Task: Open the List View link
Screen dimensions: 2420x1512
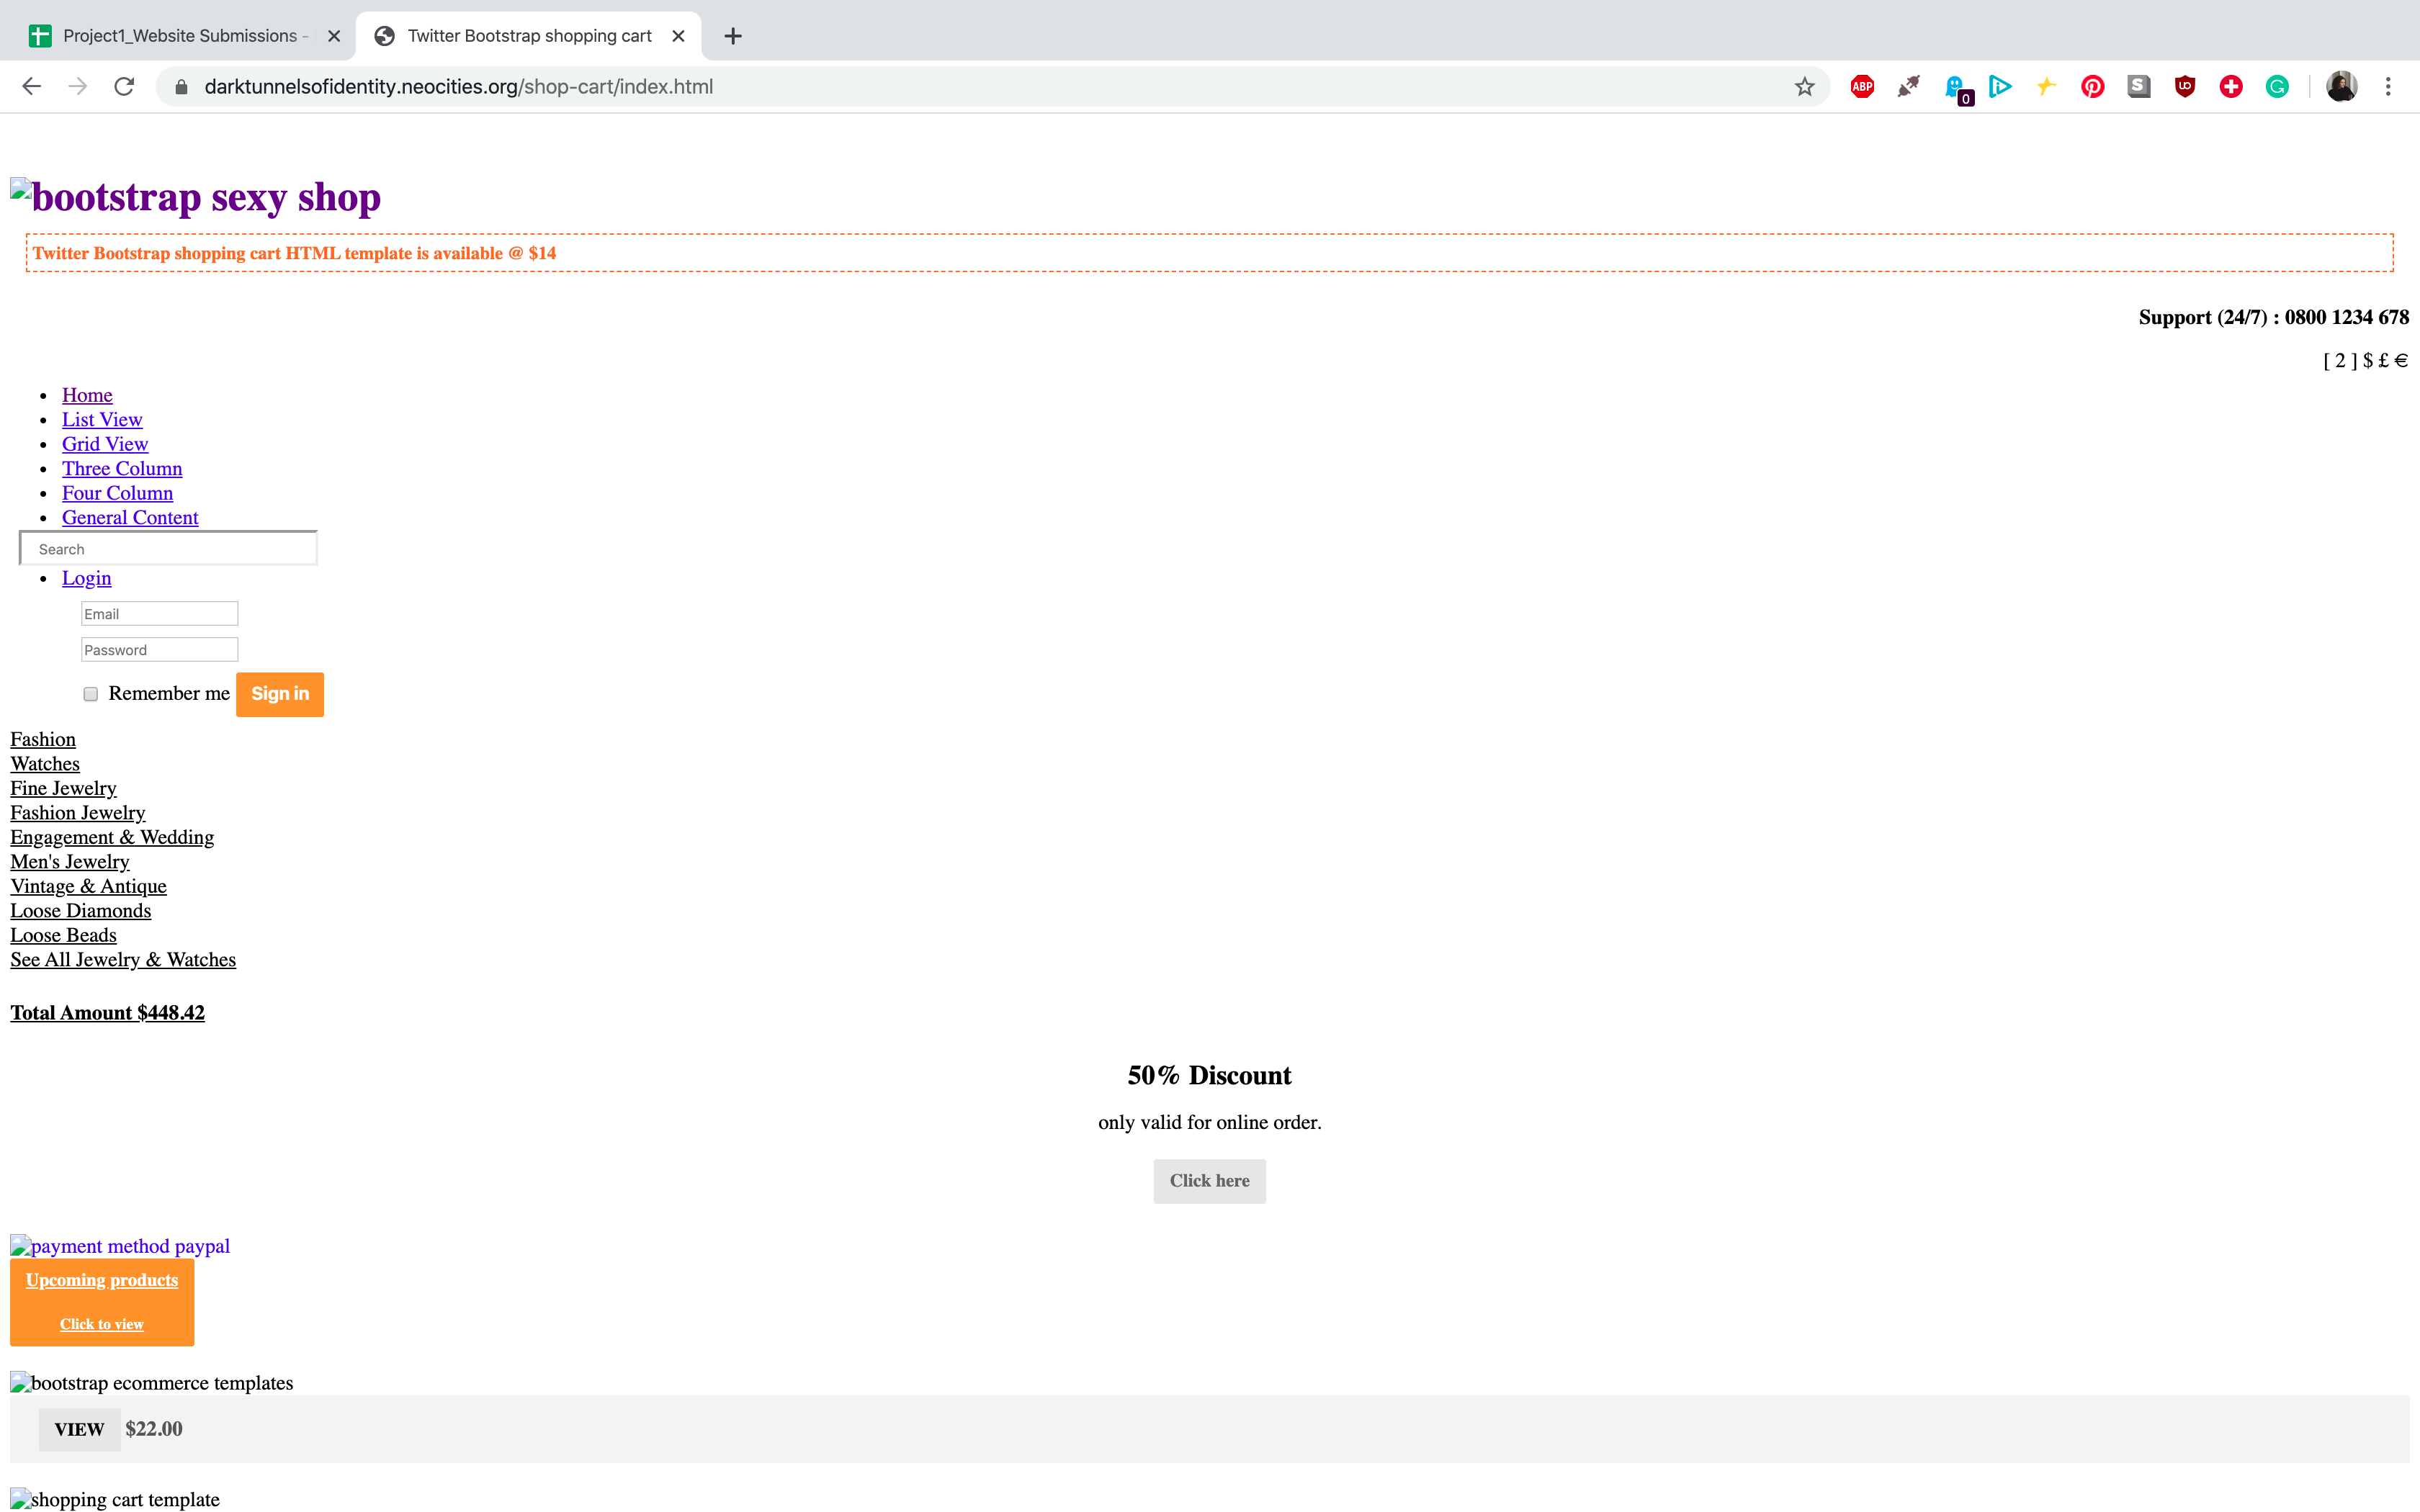Action: [102, 420]
